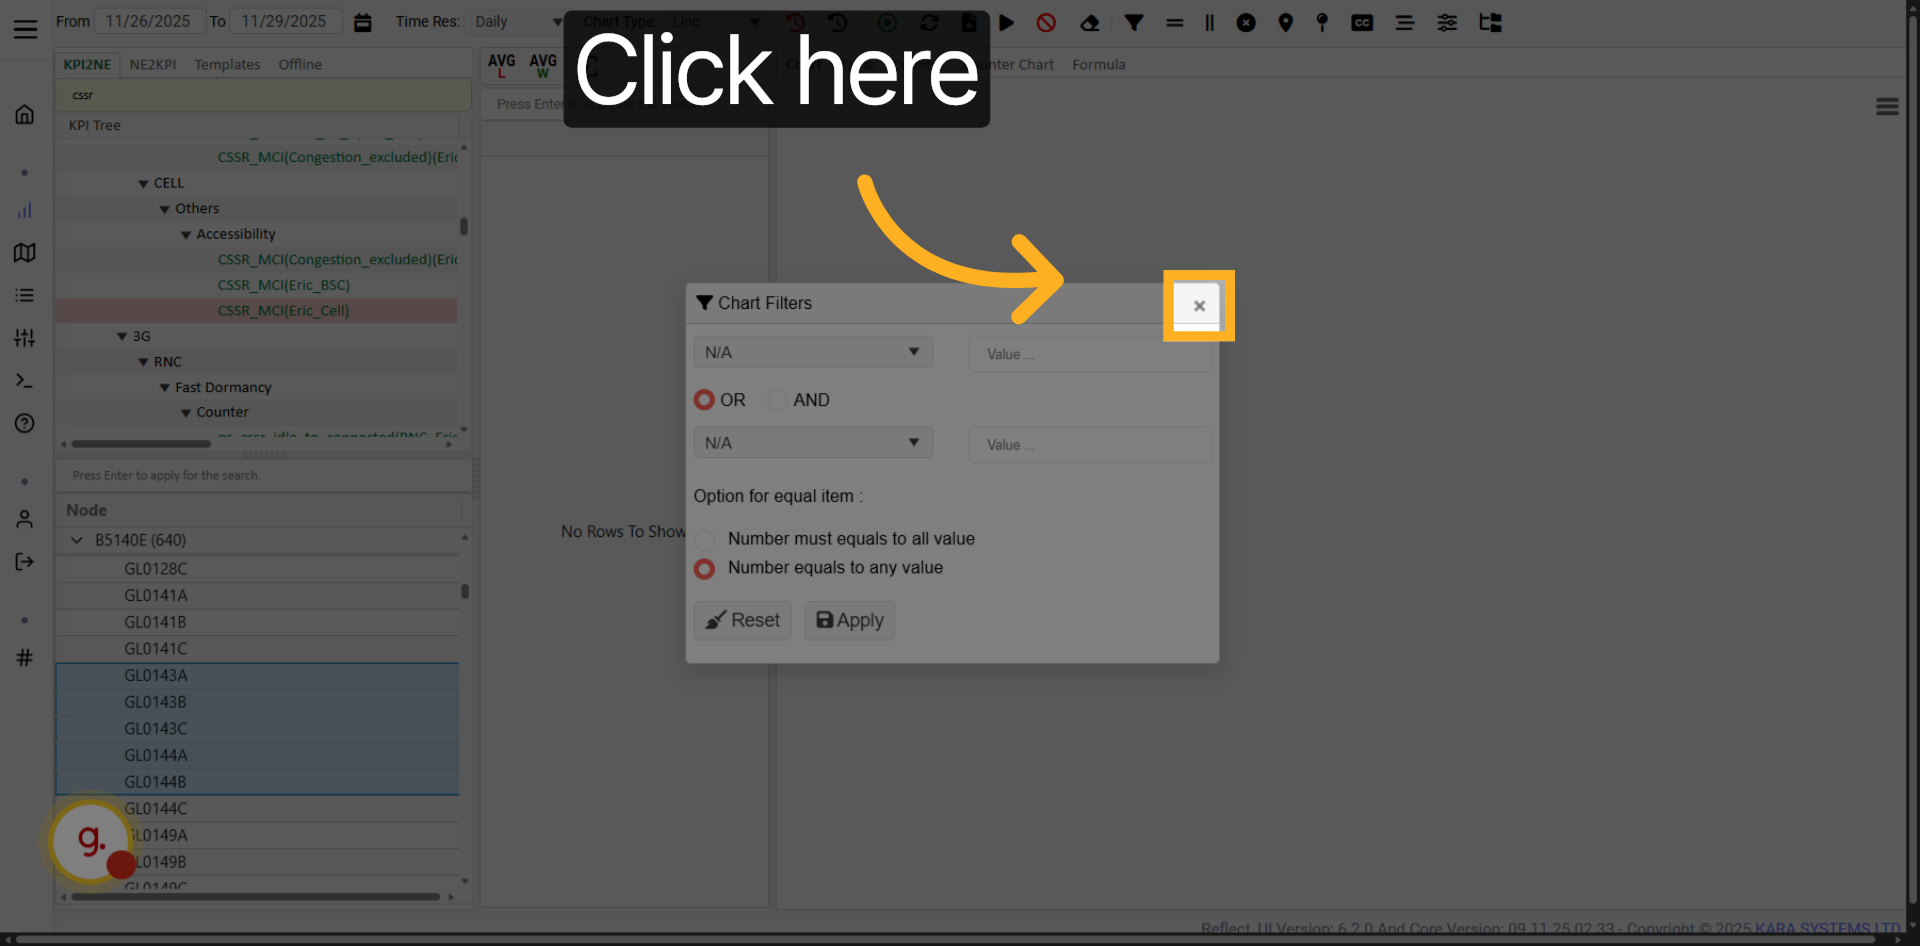Screen dimensions: 1920x946
Task: Select Number equals to any value
Action: tap(705, 568)
